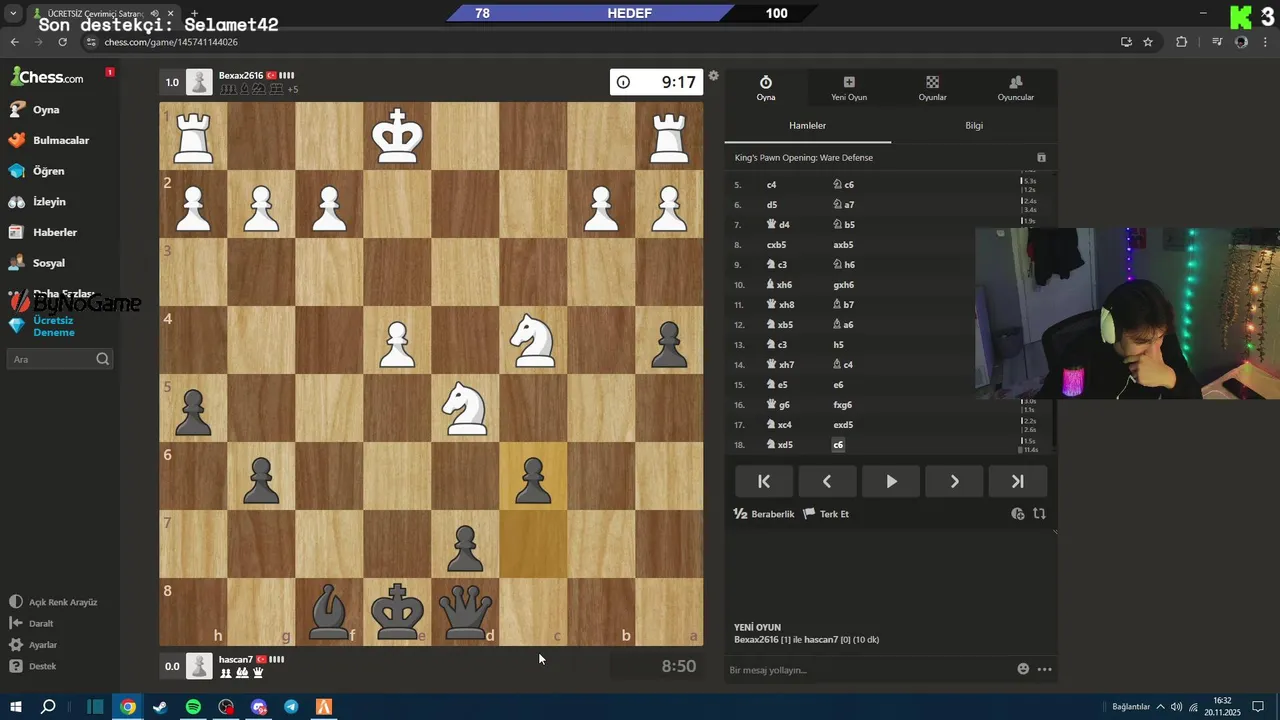
Task: Reload the chess.com page
Action: tap(63, 42)
